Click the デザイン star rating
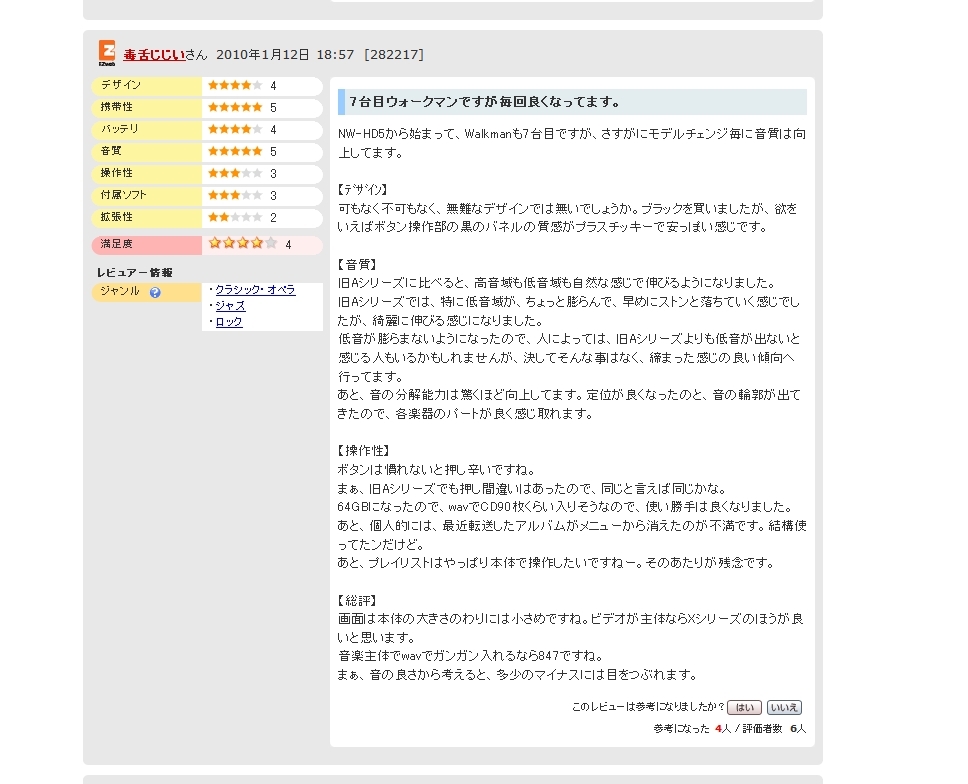This screenshot has width=968, height=784. 235,85
